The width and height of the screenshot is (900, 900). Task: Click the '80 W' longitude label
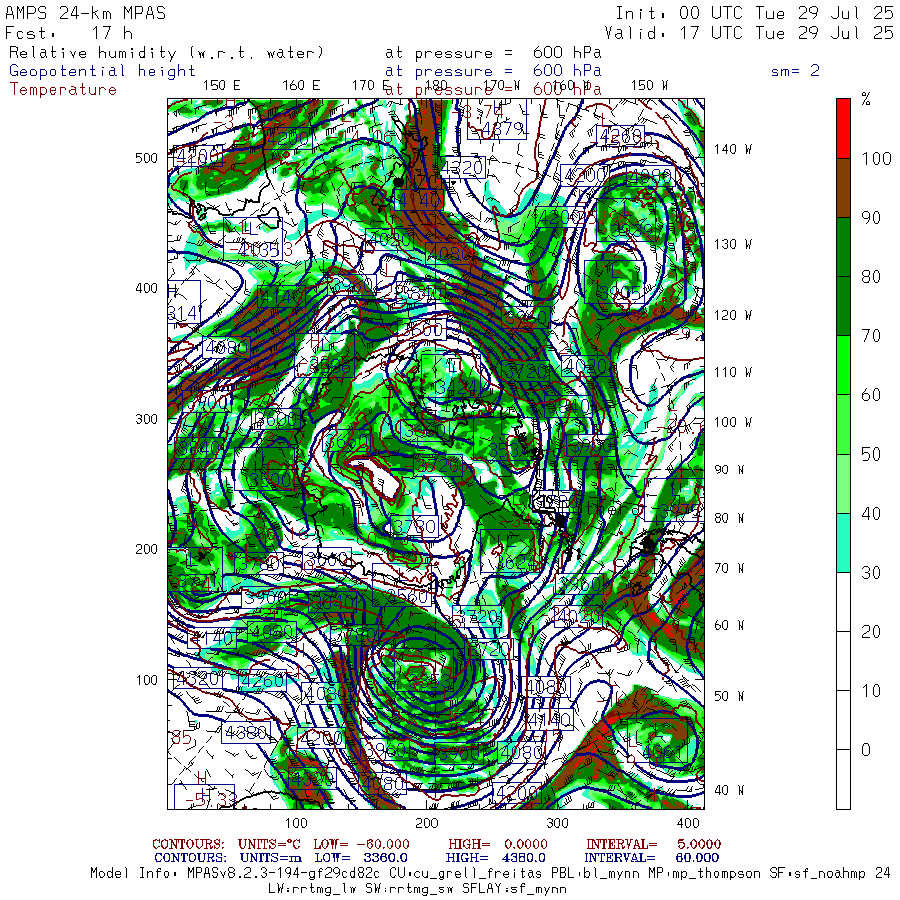point(729,518)
